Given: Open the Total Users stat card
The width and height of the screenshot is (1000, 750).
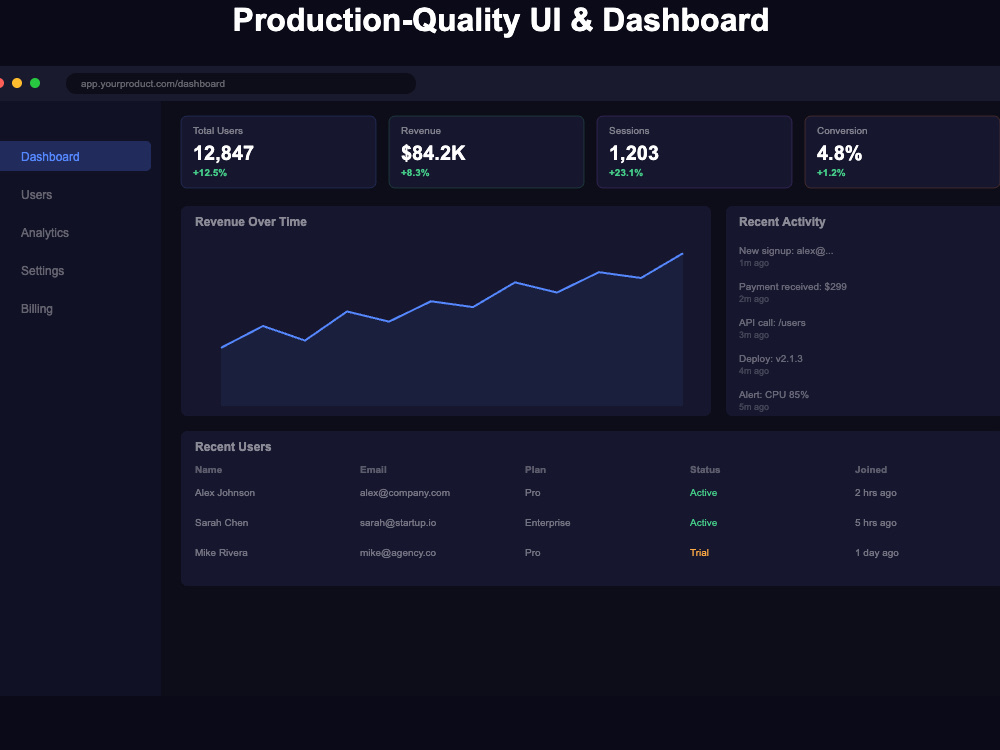Looking at the screenshot, I should pos(279,152).
